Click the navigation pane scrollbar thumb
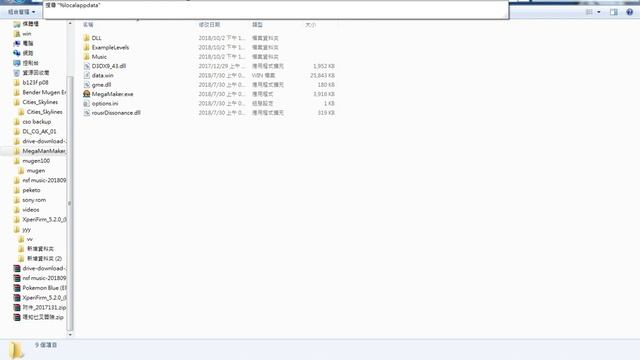 click(x=70, y=203)
